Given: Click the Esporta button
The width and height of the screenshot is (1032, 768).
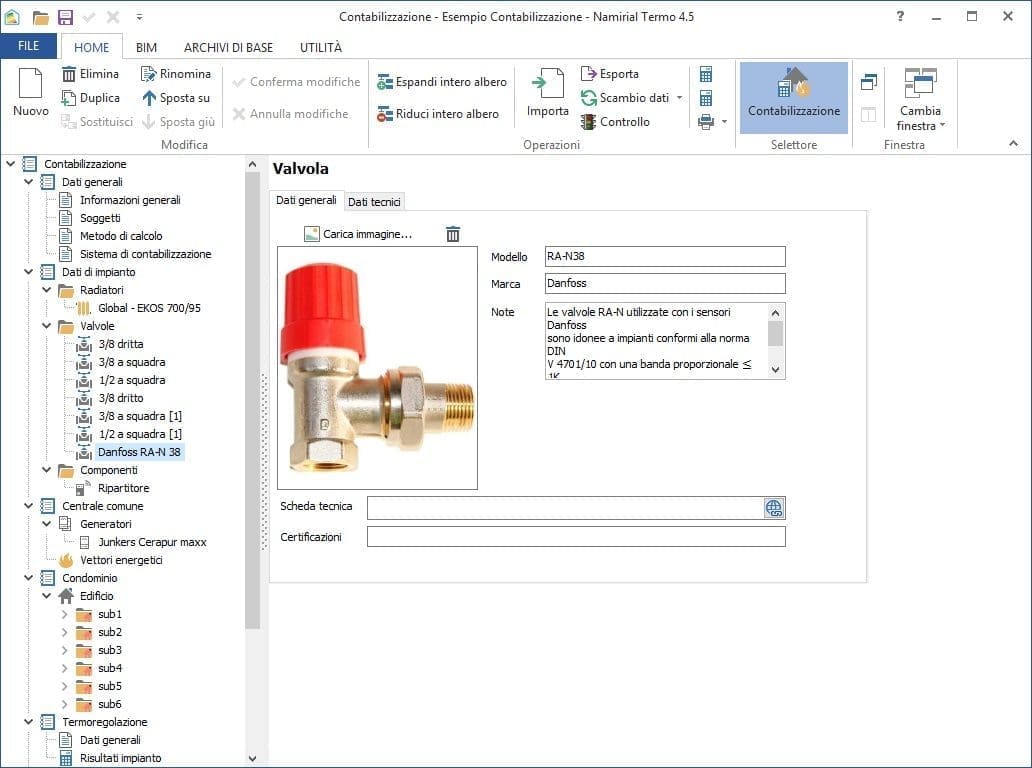Looking at the screenshot, I should pyautogui.click(x=609, y=74).
